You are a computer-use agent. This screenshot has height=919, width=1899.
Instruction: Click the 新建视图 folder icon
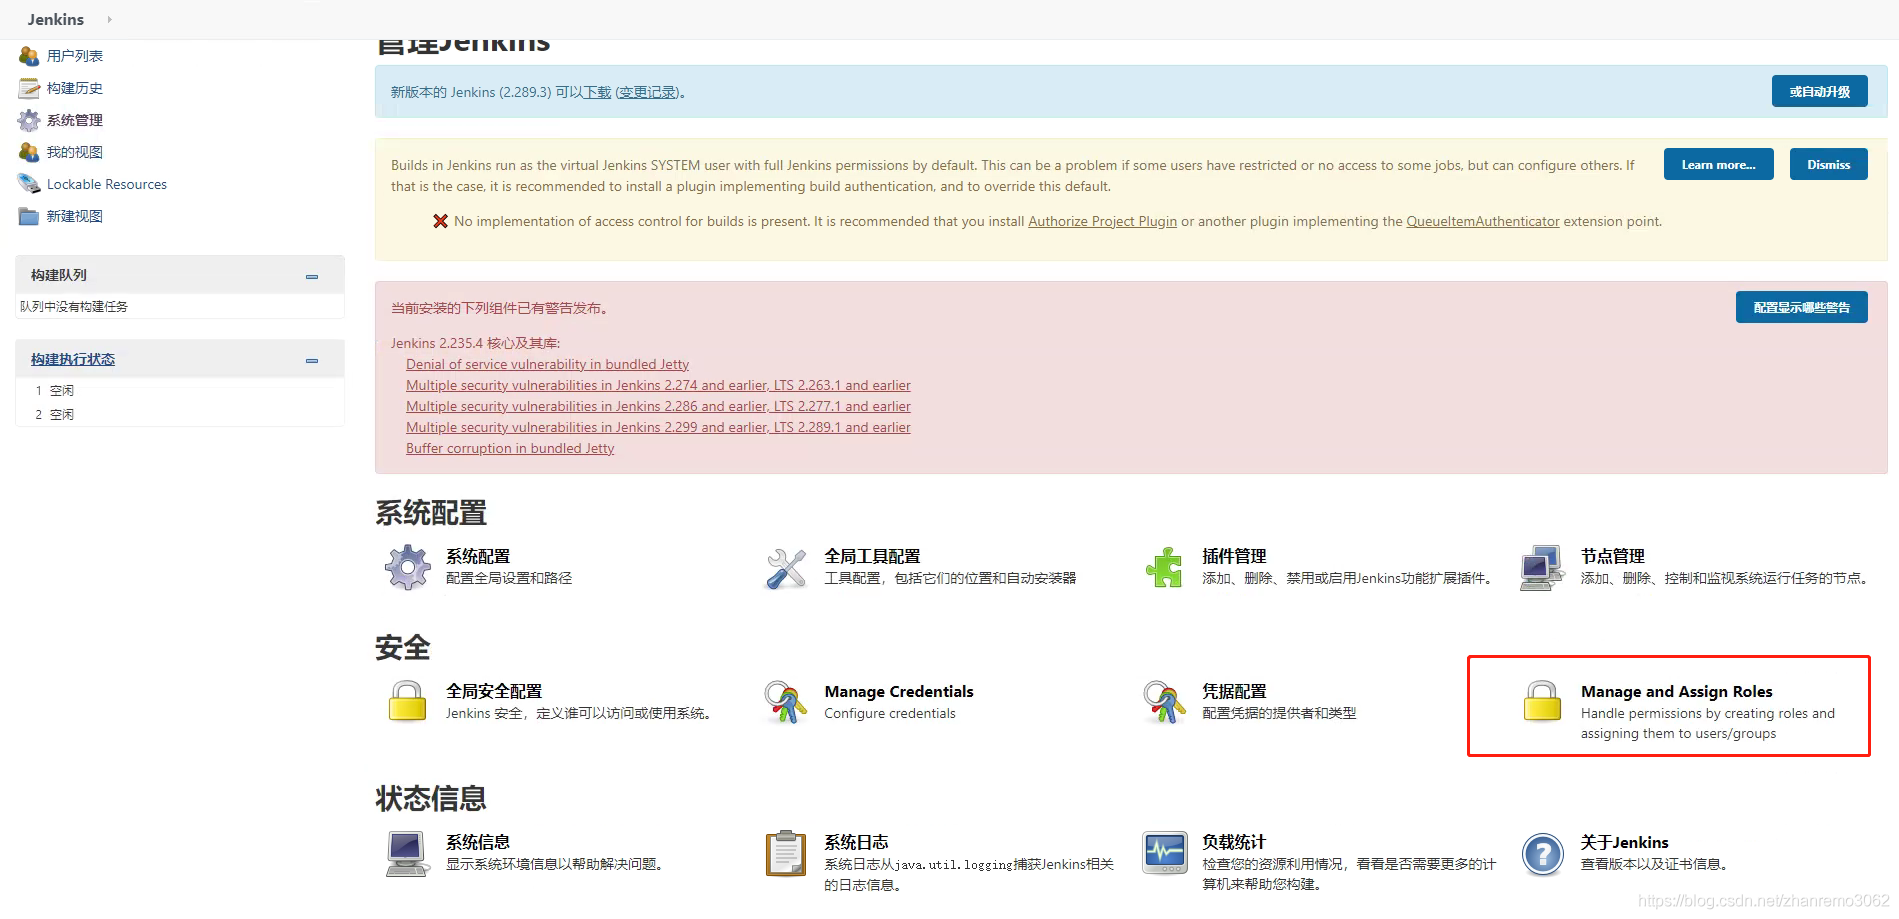pos(29,216)
